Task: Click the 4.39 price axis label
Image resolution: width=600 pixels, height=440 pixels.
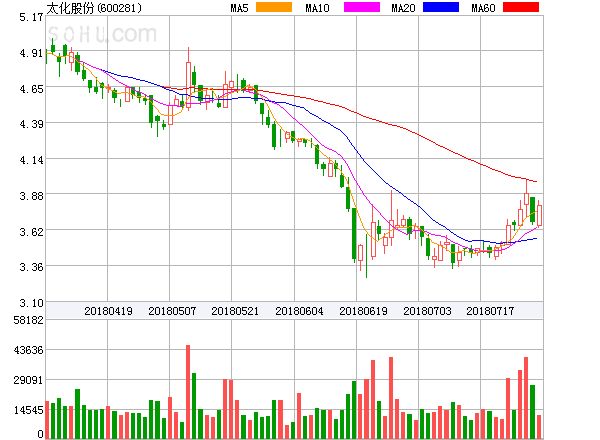Action: click(x=31, y=124)
